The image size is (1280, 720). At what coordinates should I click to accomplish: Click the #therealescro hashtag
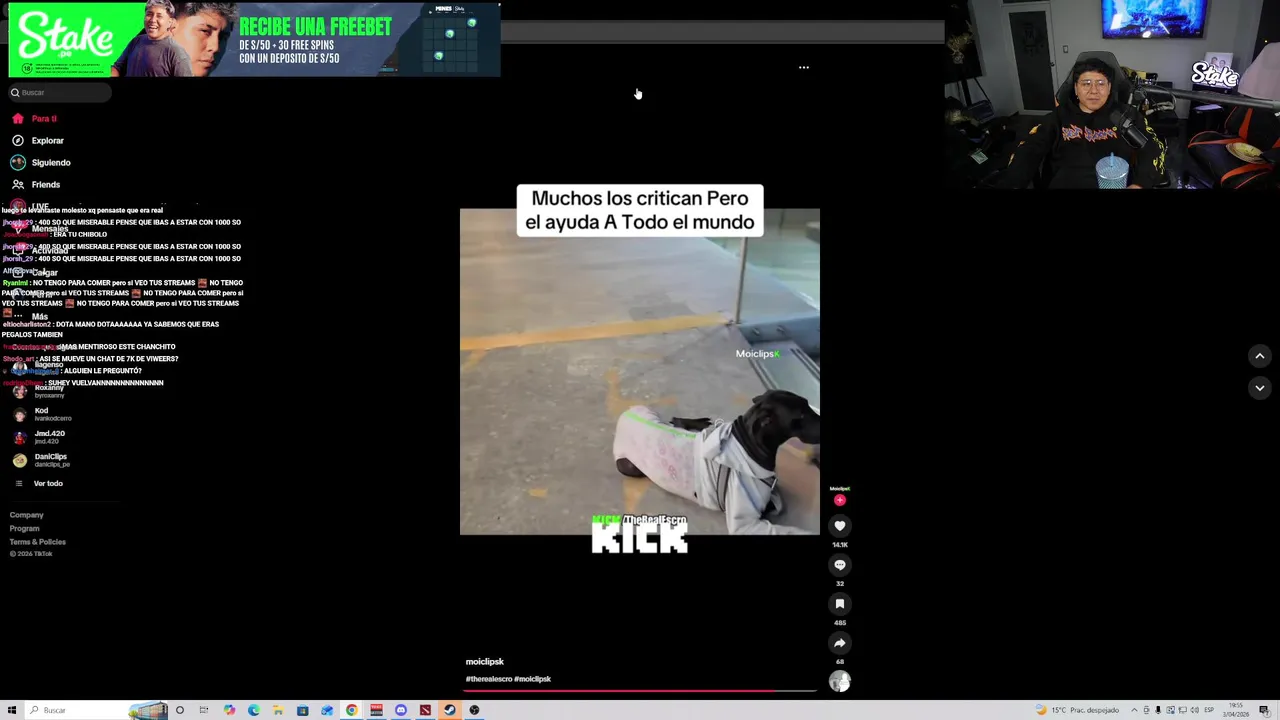[488, 679]
